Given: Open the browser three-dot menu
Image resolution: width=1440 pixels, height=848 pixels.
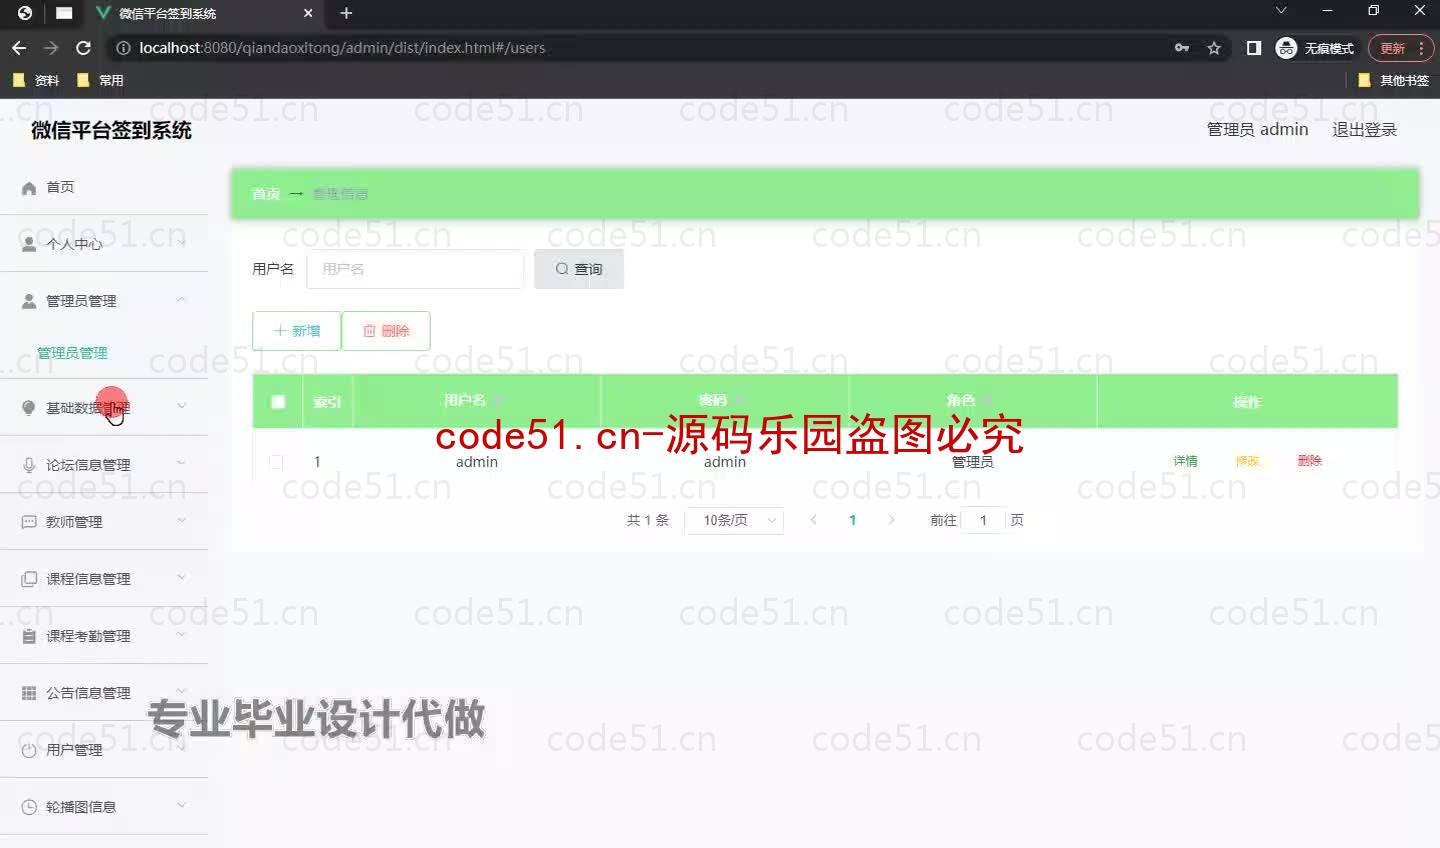Looking at the screenshot, I should 1421,48.
